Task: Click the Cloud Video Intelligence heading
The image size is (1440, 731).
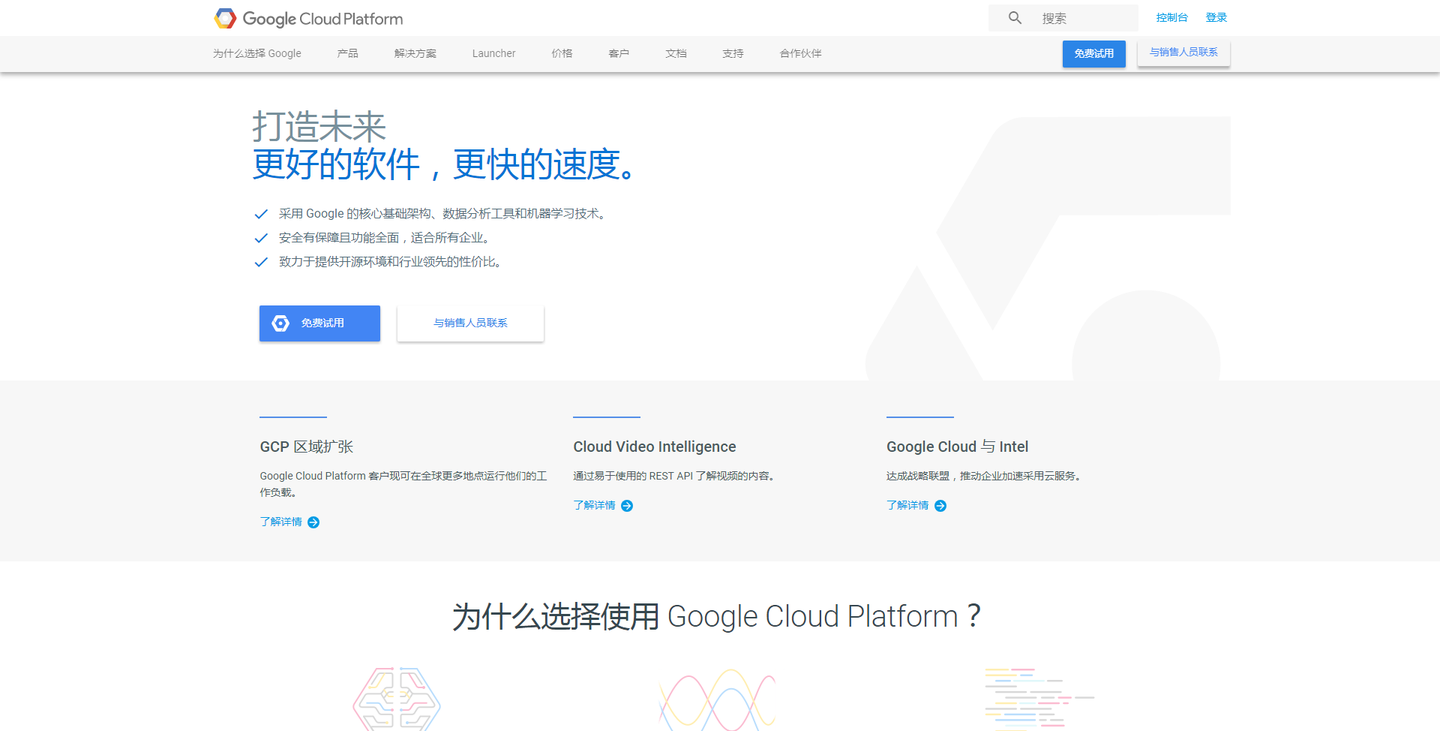Action: [x=655, y=447]
